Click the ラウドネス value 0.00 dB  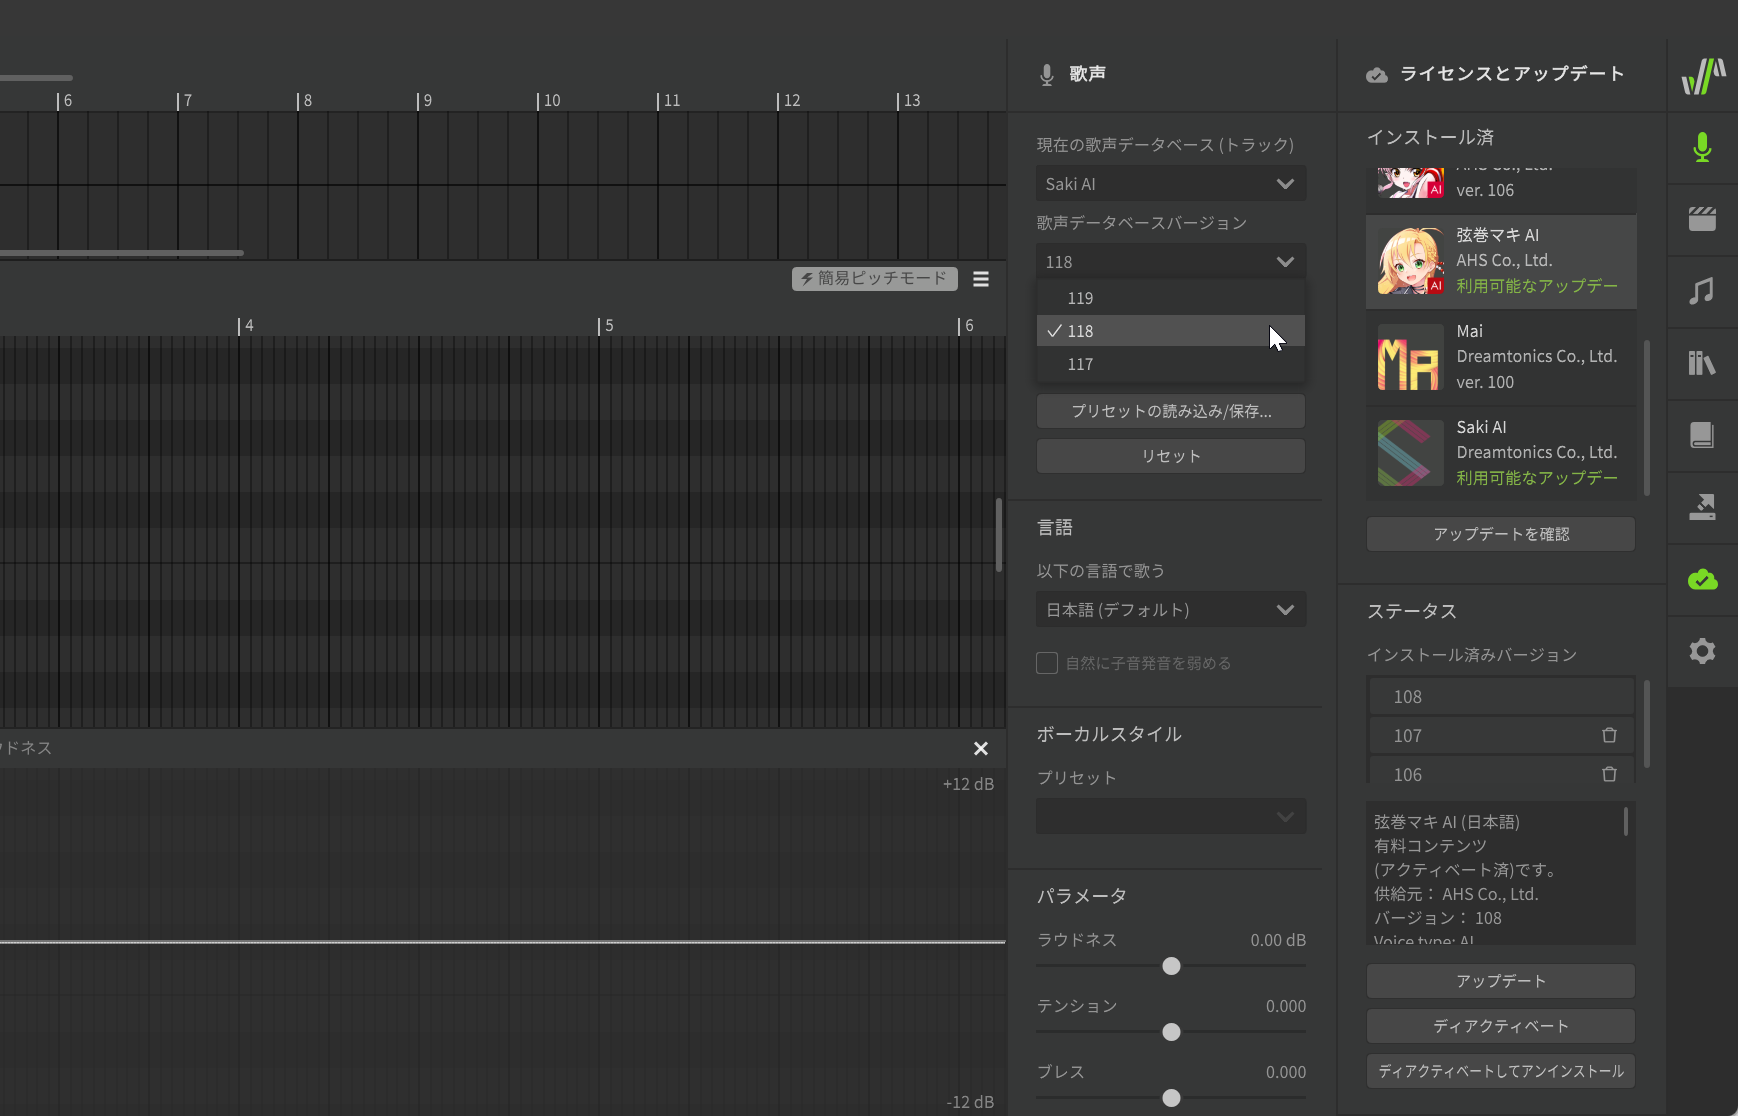pos(1278,940)
